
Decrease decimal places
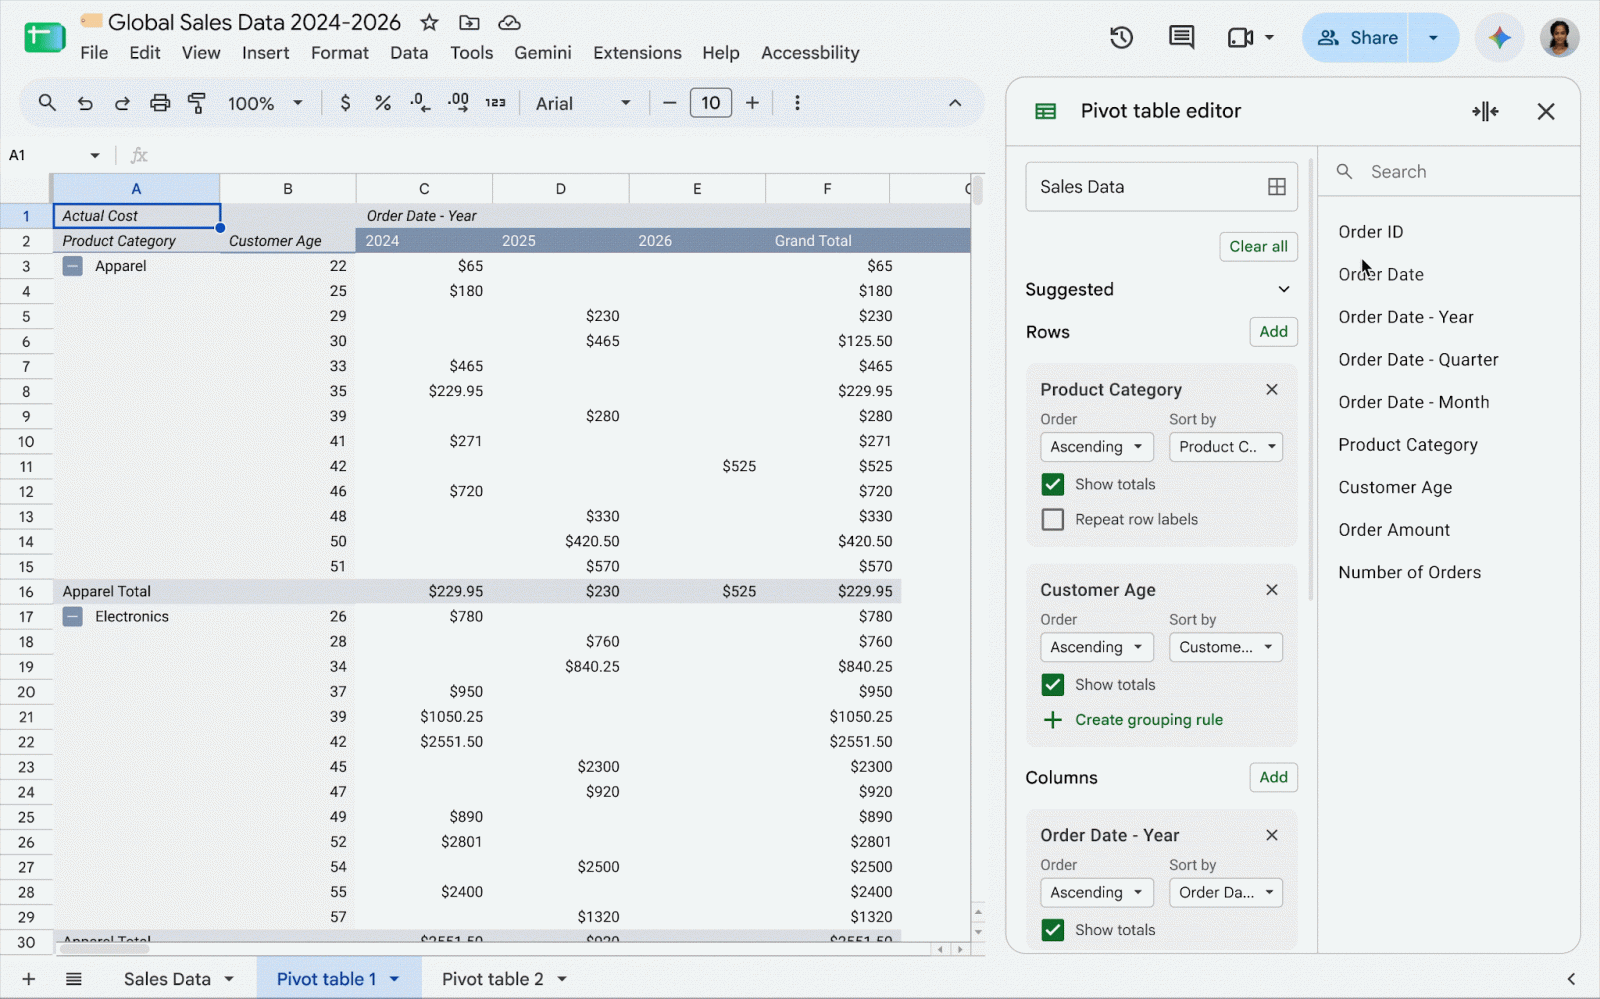(420, 103)
